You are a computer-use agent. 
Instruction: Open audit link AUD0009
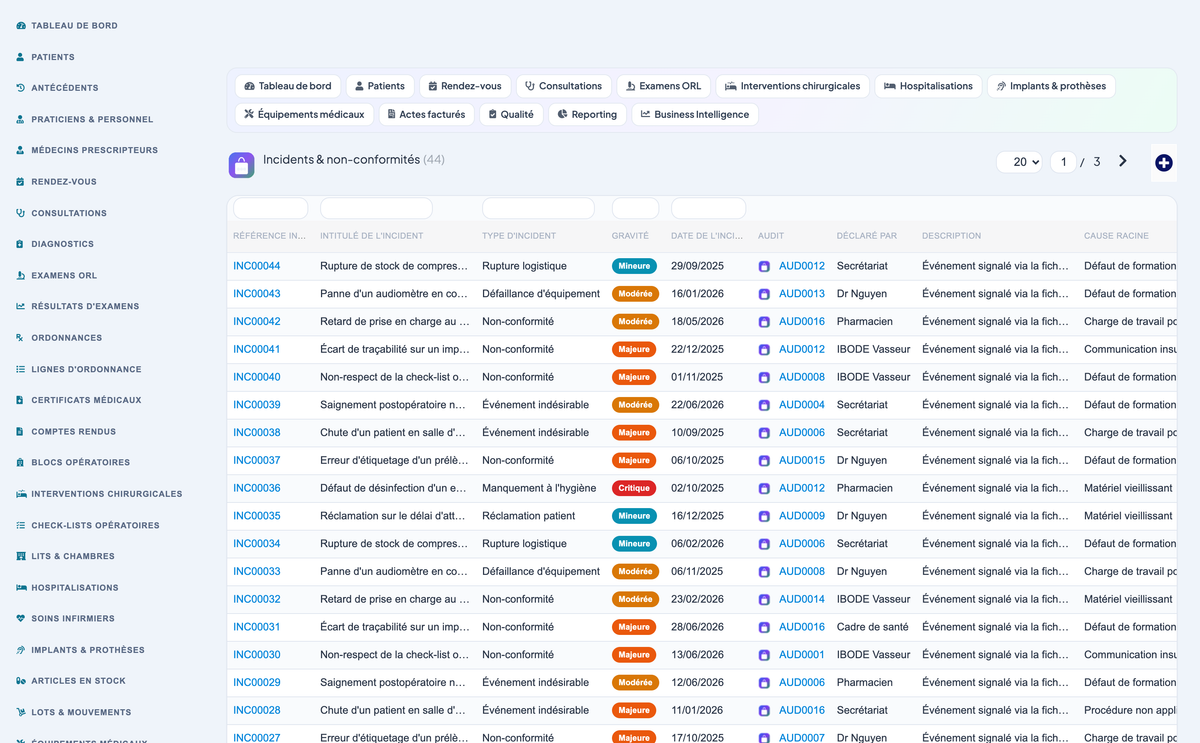click(x=802, y=516)
